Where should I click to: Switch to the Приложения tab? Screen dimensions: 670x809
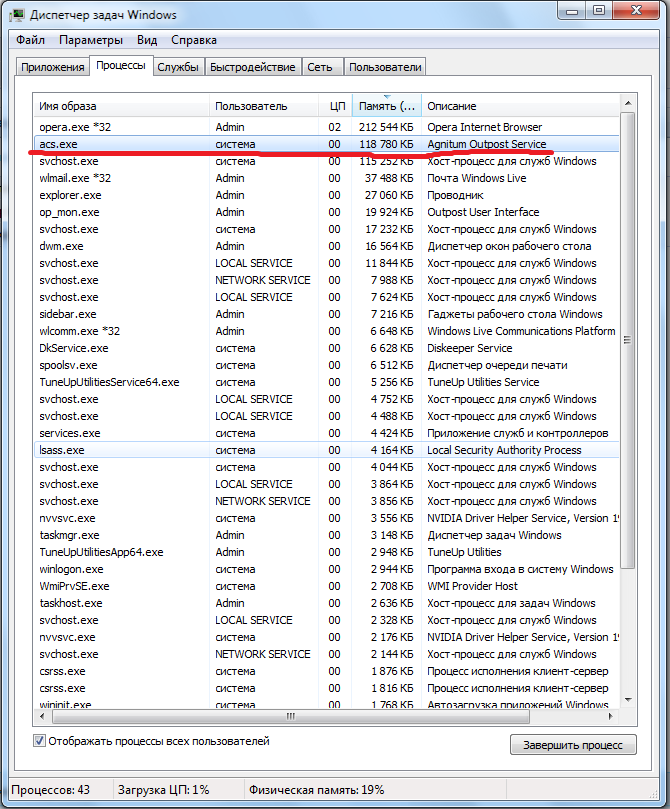pyautogui.click(x=53, y=67)
